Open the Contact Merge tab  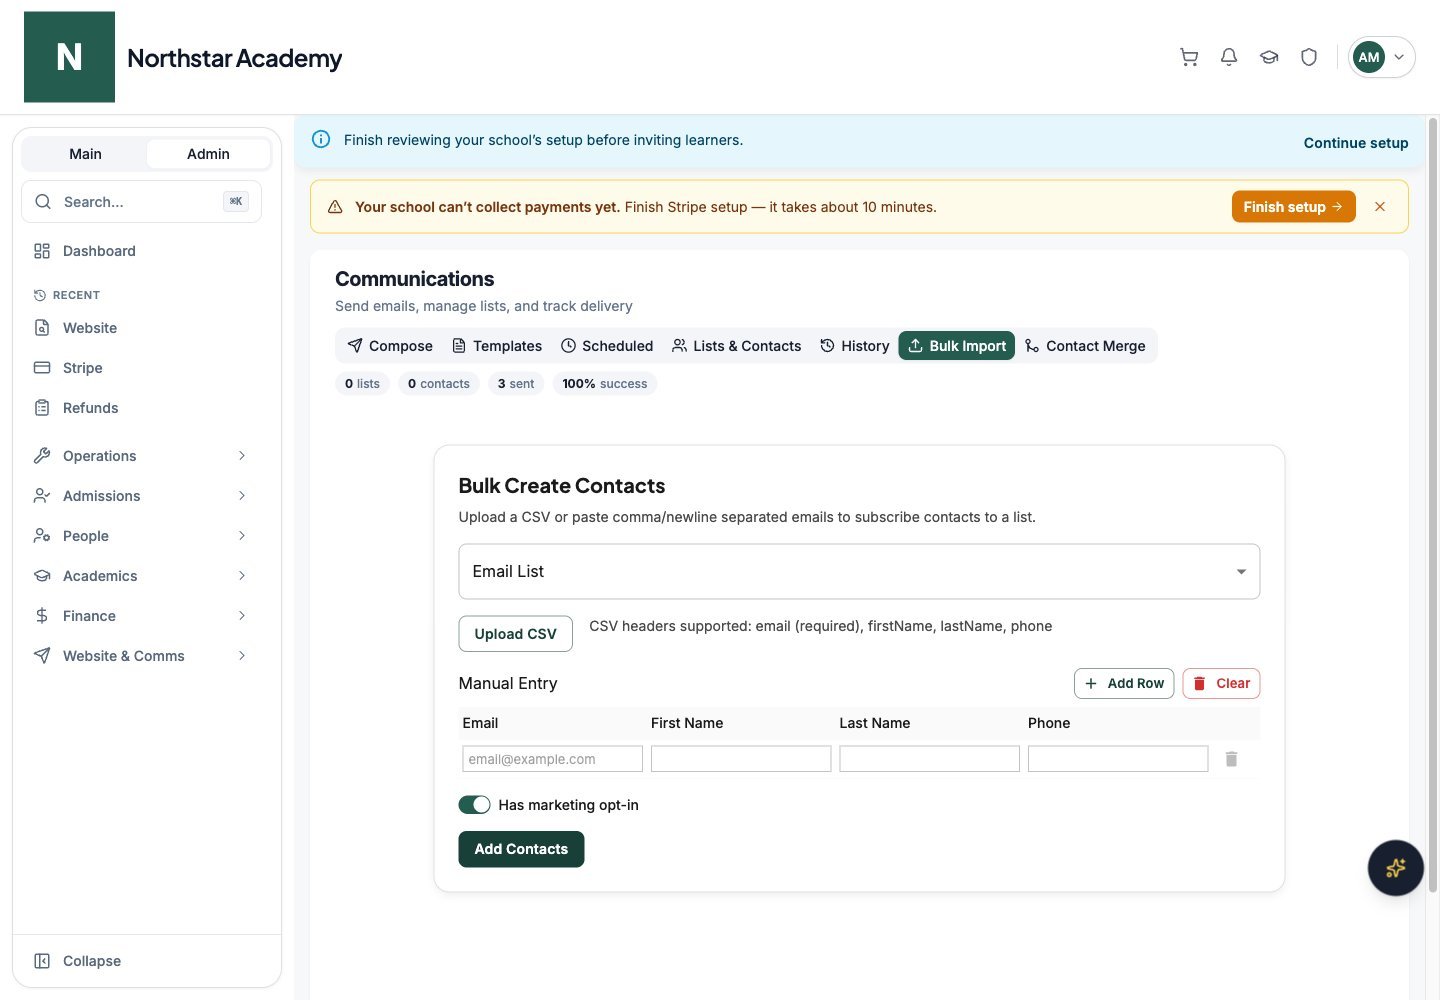coord(1085,346)
